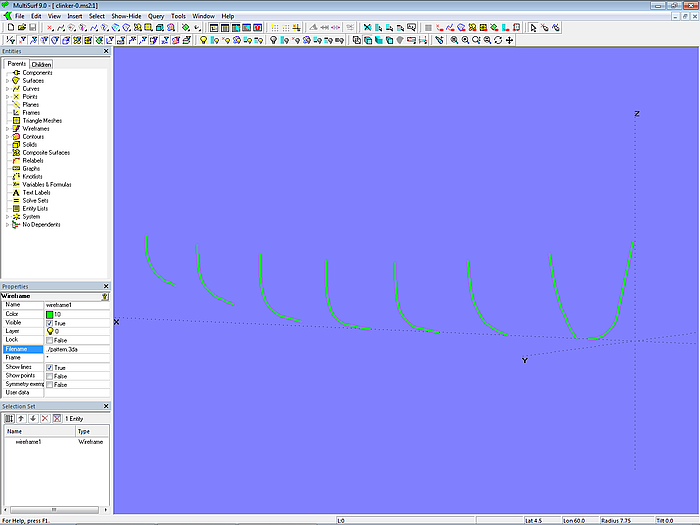
Task: Click the rotate view circular arrow icon
Action: (498, 40)
